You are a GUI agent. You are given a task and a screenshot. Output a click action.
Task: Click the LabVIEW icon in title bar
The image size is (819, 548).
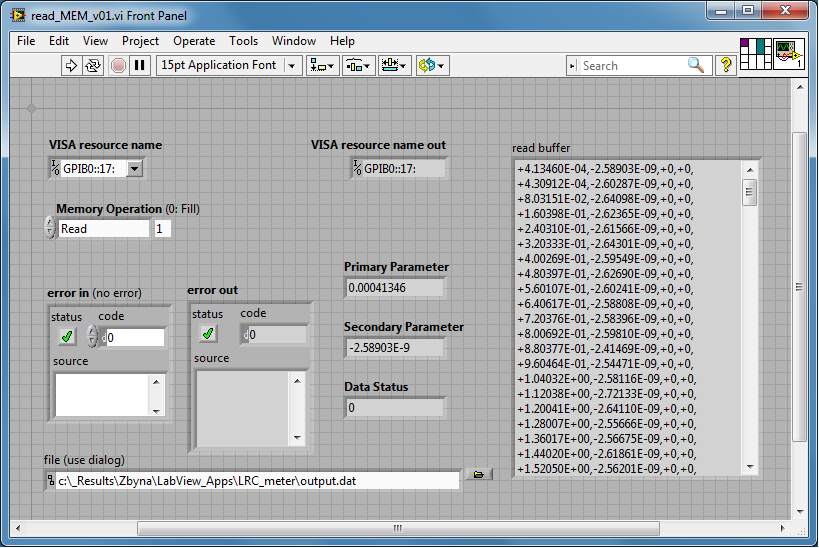[18, 16]
